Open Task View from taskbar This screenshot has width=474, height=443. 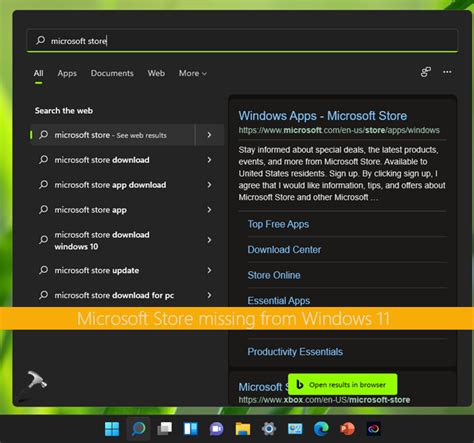point(165,429)
